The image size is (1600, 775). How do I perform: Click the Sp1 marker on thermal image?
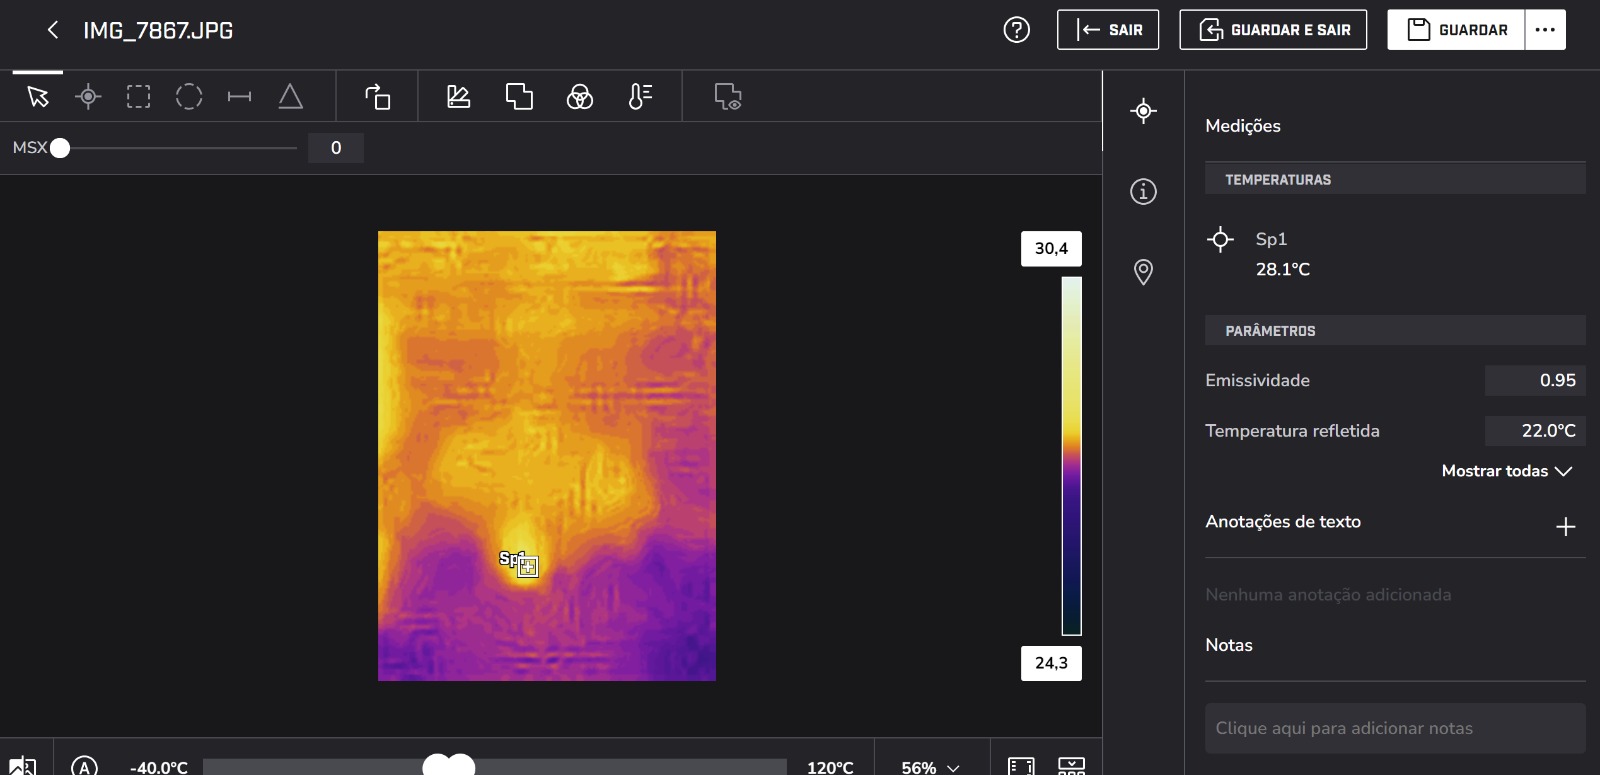pos(528,567)
